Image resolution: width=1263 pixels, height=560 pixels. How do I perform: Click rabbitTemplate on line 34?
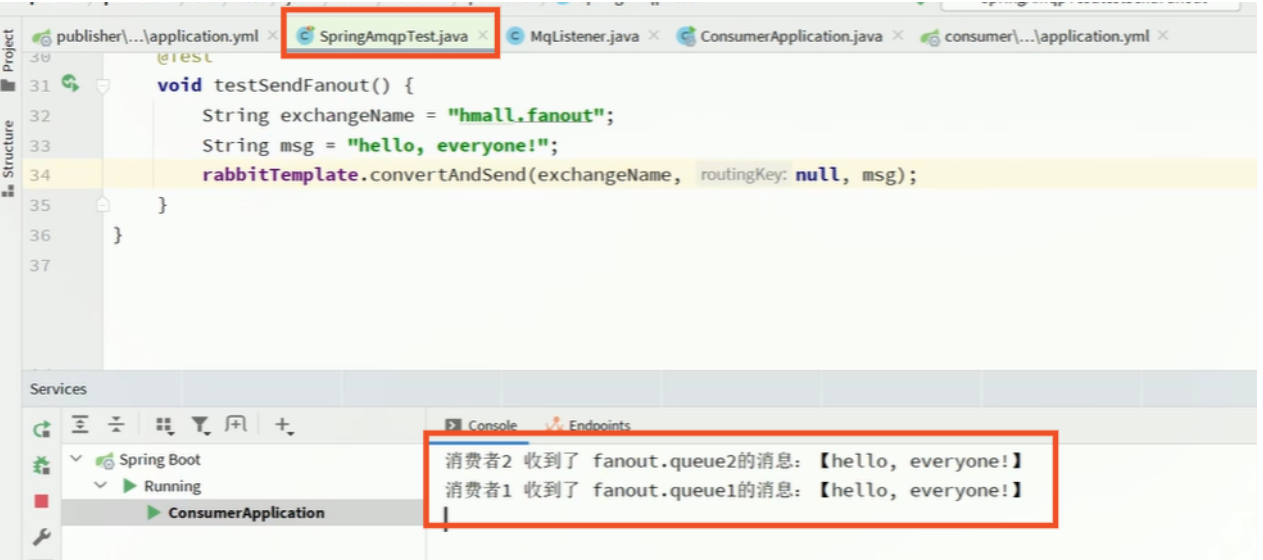click(x=279, y=175)
